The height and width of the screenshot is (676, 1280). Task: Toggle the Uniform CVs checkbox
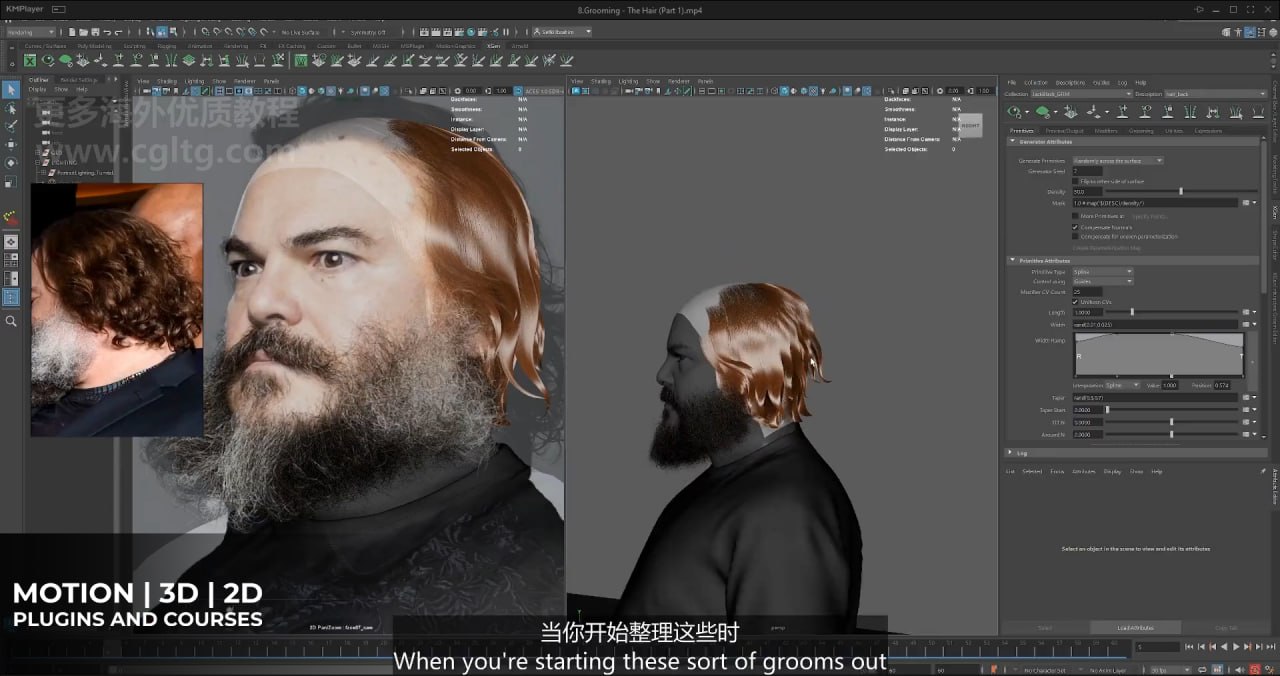coord(1075,302)
